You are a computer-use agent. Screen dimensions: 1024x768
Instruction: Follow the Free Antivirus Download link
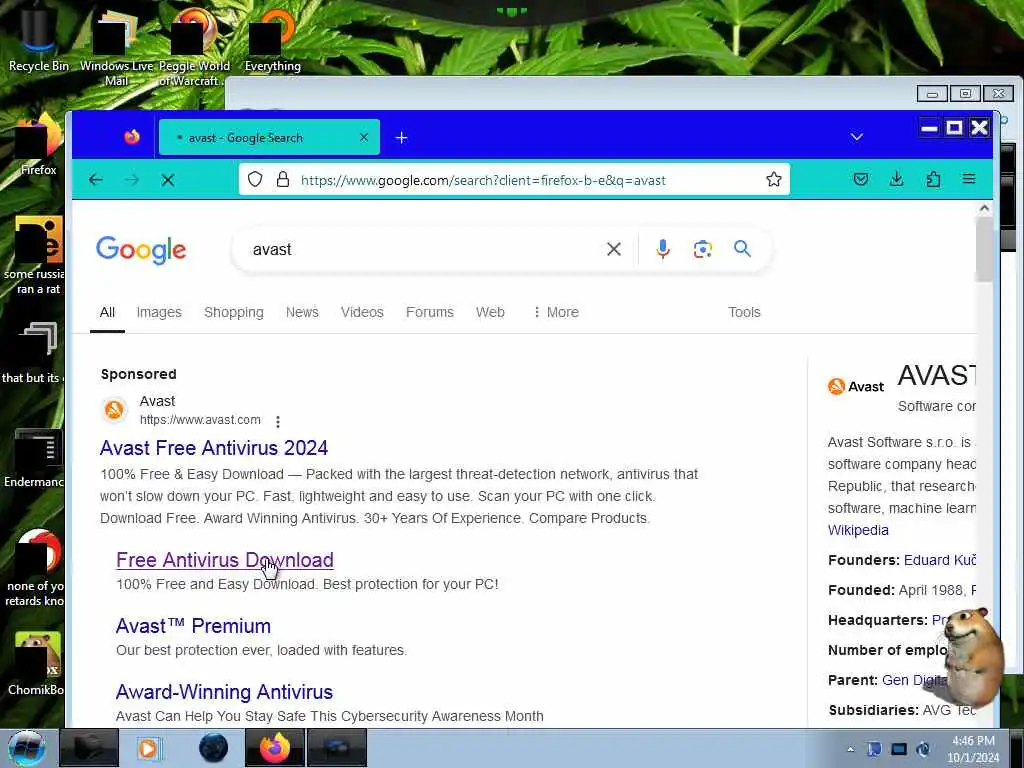[225, 560]
